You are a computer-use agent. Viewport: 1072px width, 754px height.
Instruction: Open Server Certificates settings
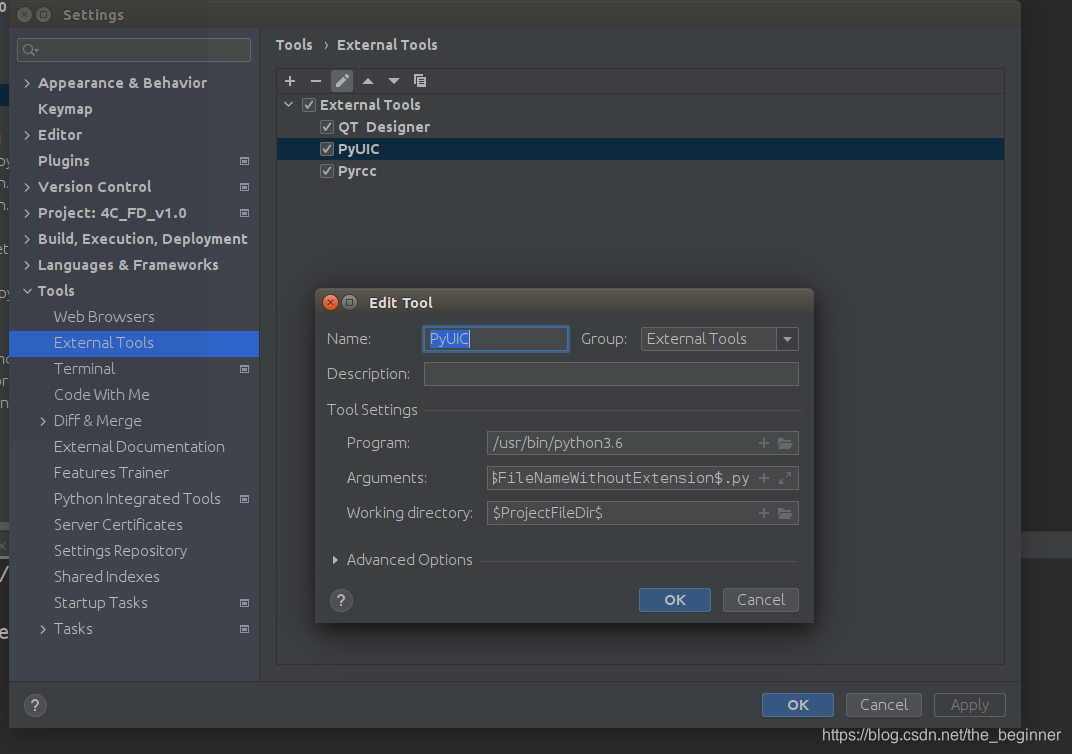pos(118,525)
